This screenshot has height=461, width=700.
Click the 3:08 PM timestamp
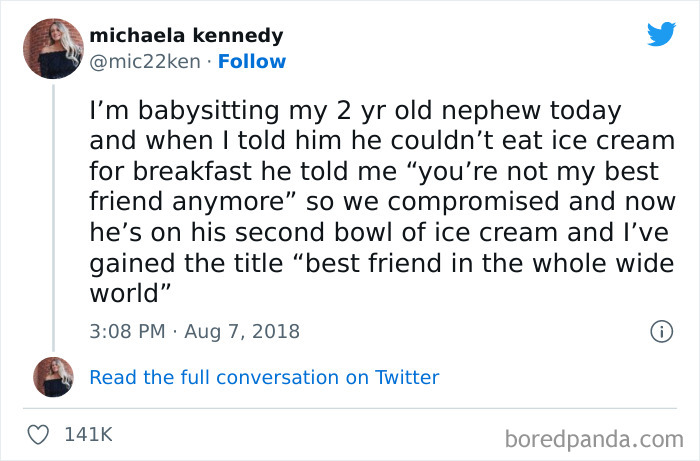[x=125, y=331]
